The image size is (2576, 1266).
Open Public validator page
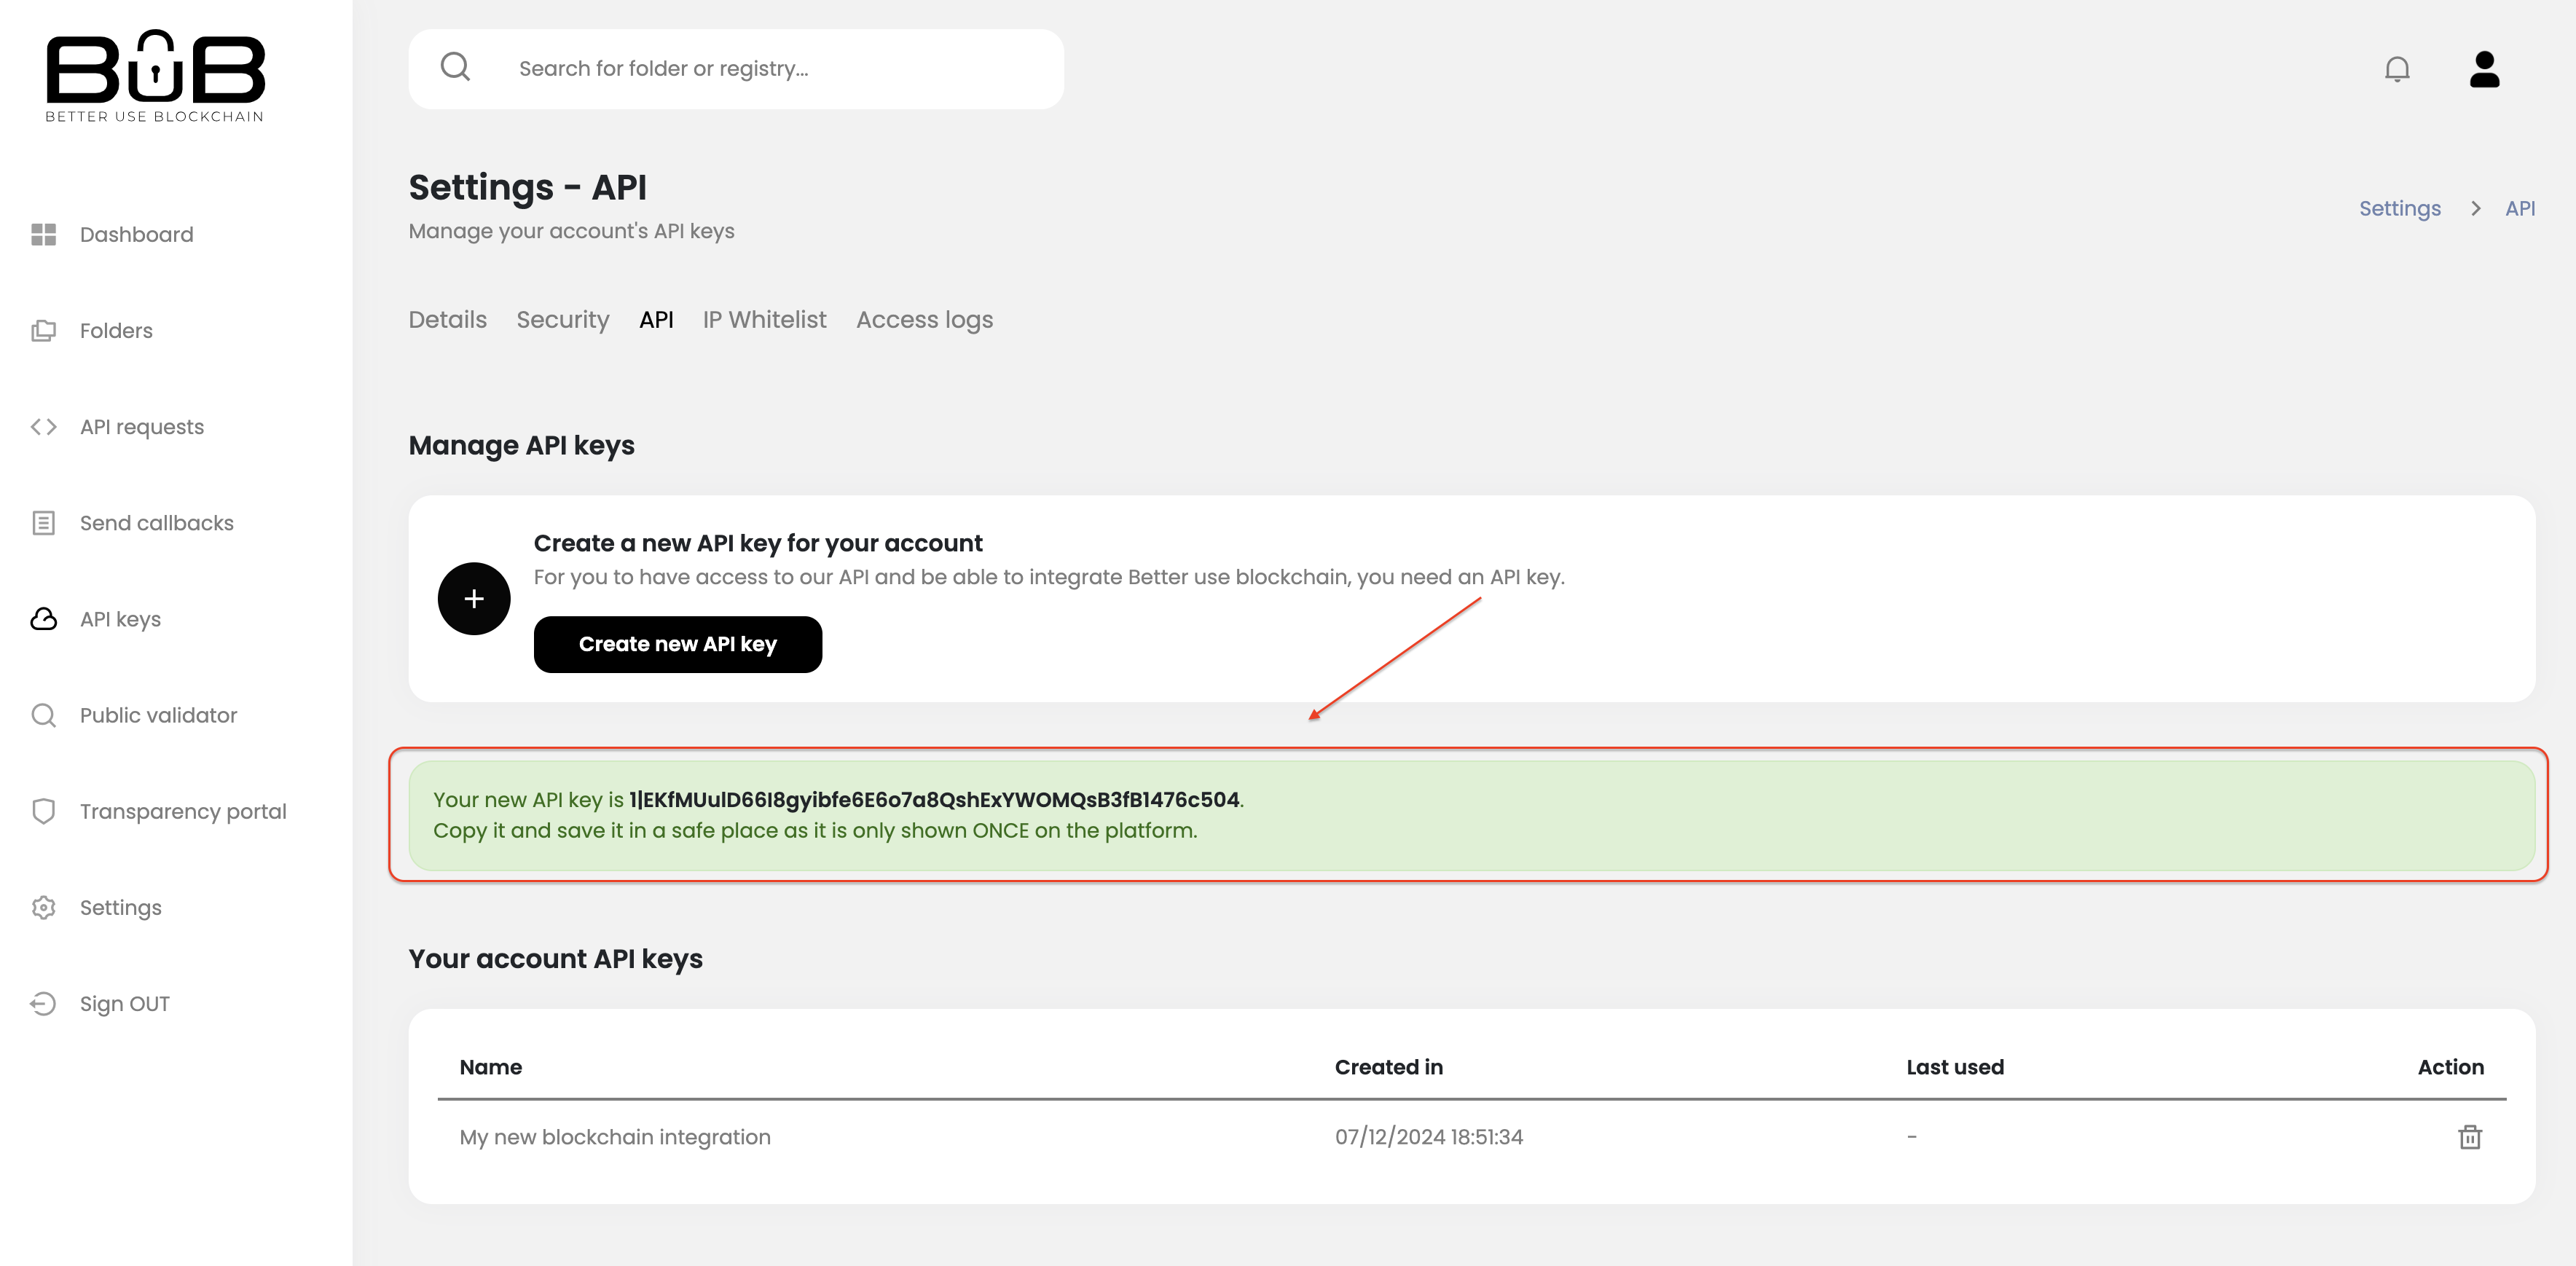[158, 715]
